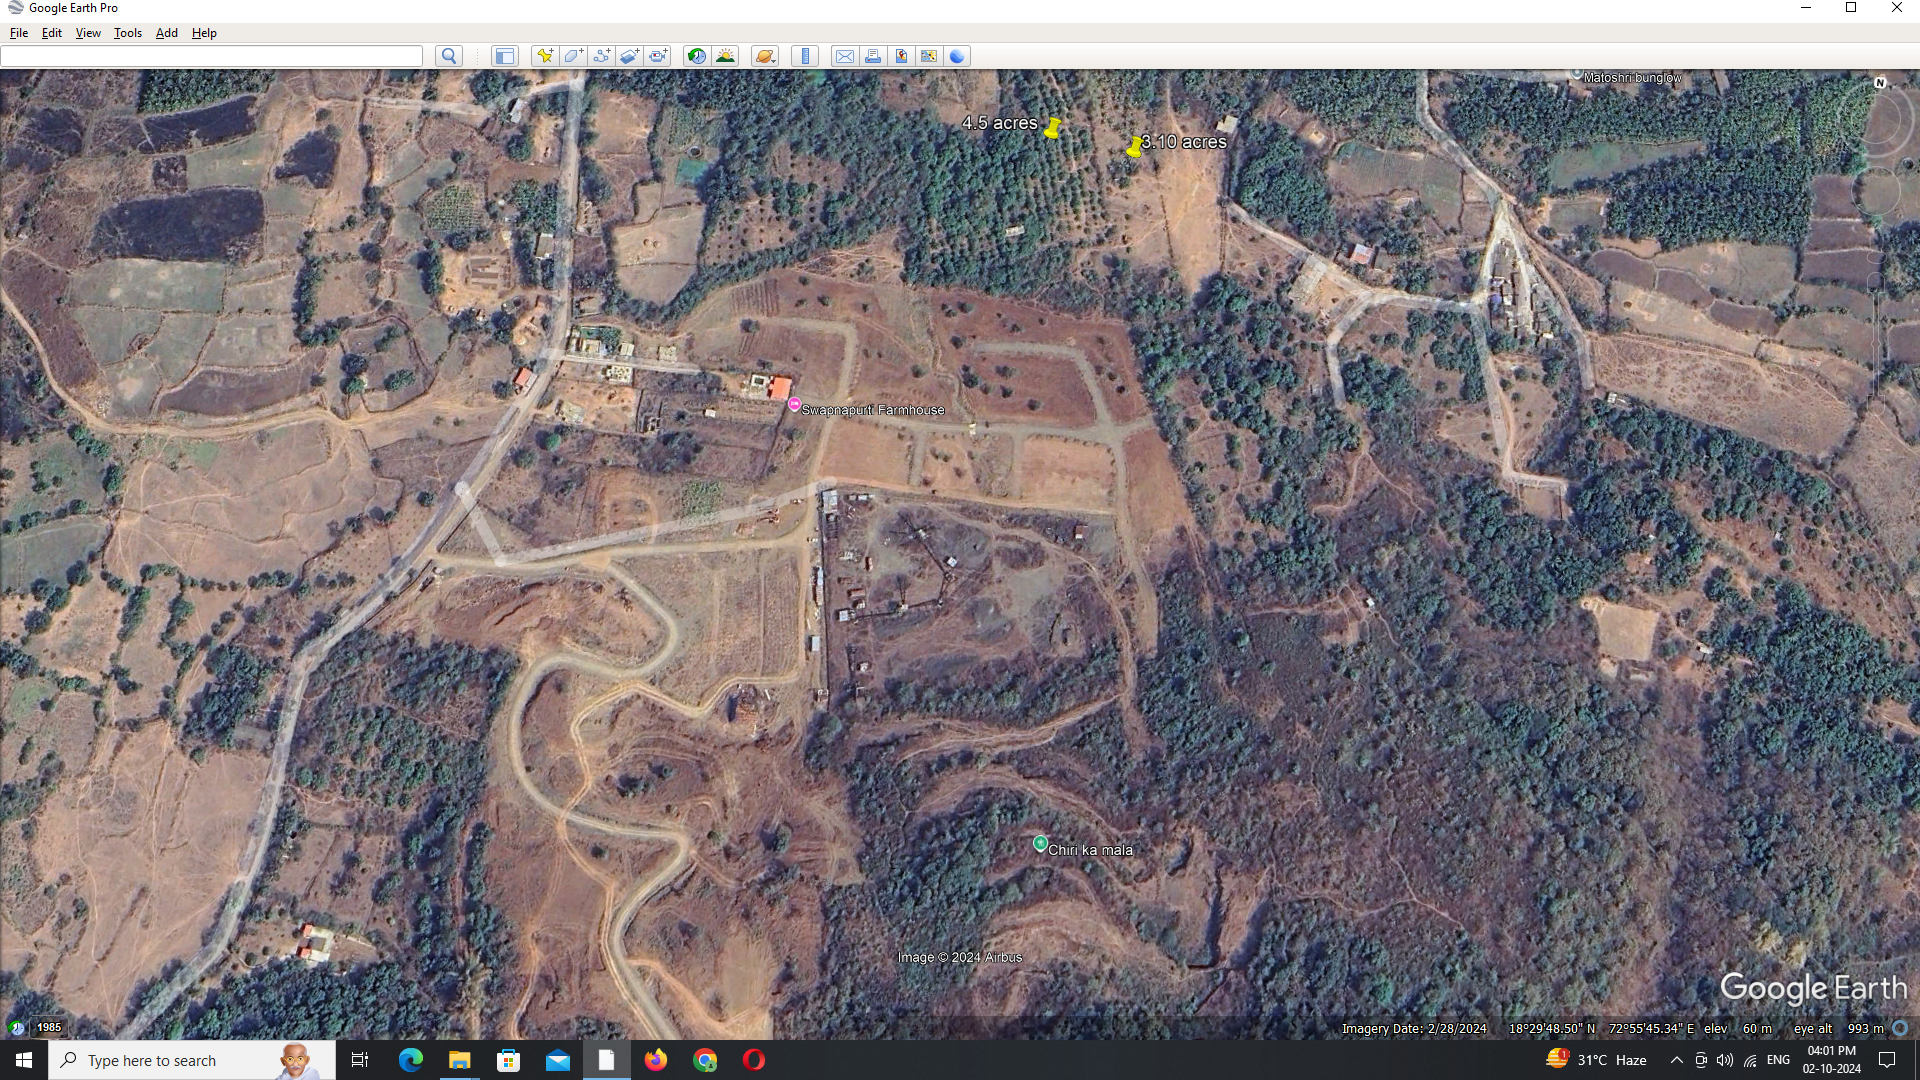Open Firefox from taskbar
This screenshot has height=1080, width=1920.
pos(655,1060)
